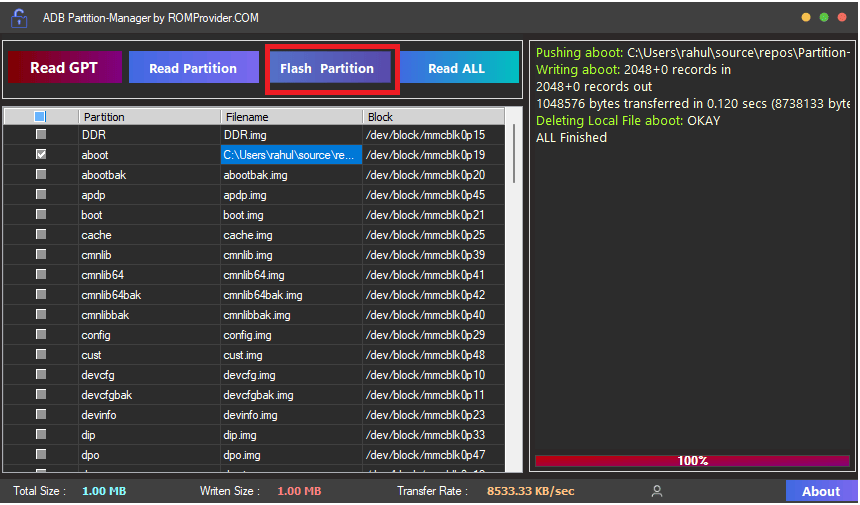Click the Total Size 1.00 MB value
The image size is (860, 505).
[104, 491]
